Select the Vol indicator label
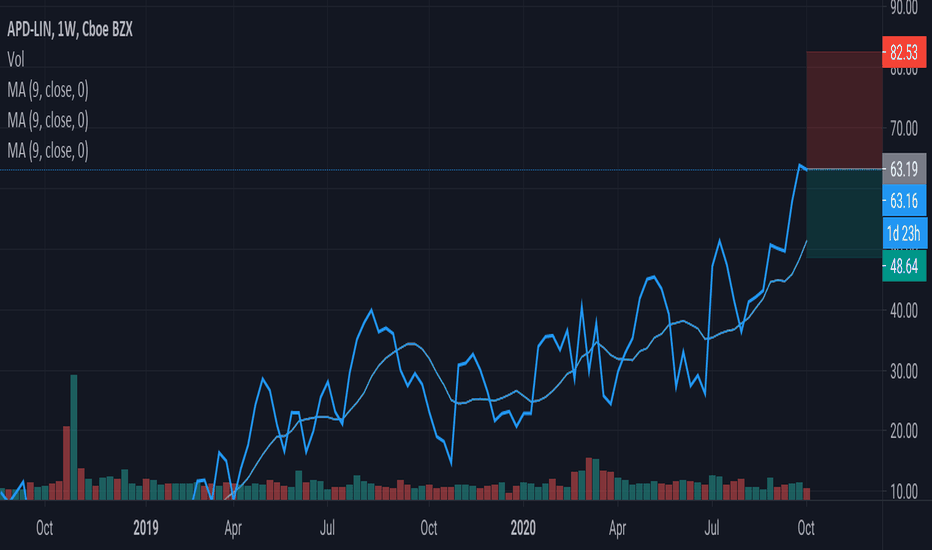Viewport: 932px width, 550px height. (15, 59)
